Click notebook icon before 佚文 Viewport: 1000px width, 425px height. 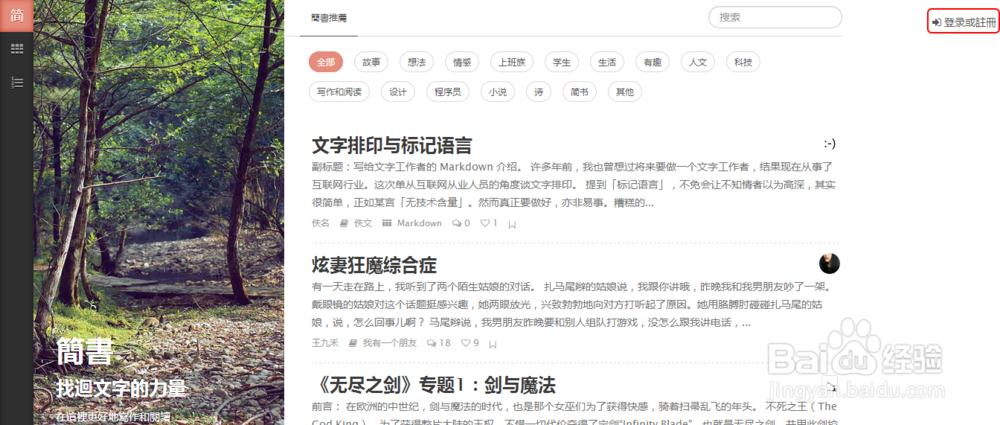[x=344, y=223]
